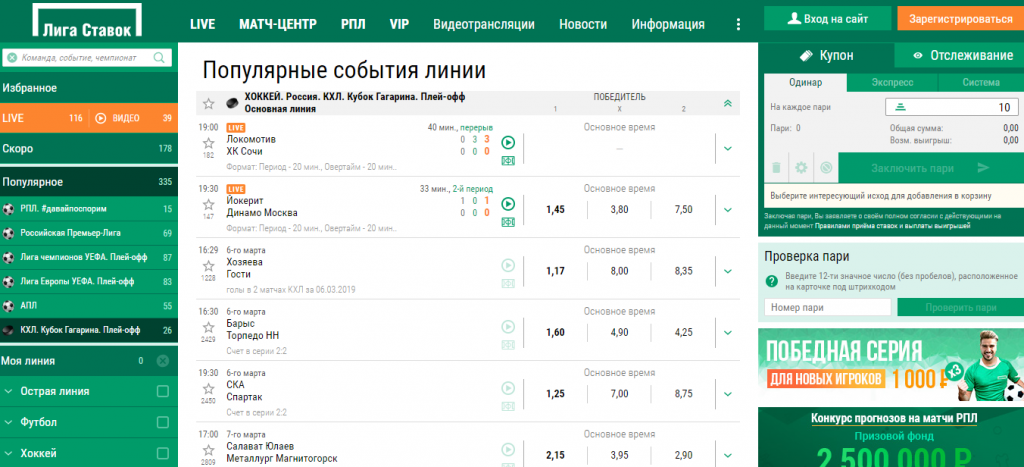This screenshot has height=467, width=1024.
Task: Click the video icon for СКА match
Action: point(508,388)
